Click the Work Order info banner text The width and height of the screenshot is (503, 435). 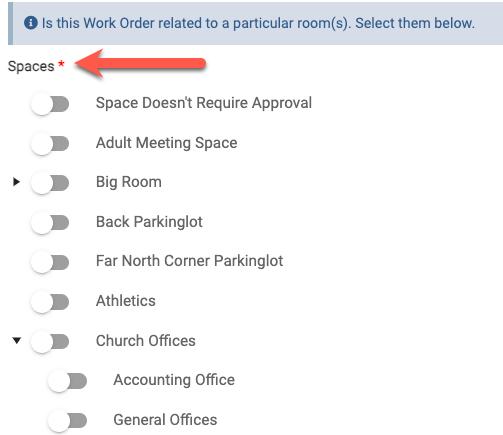pyautogui.click(x=258, y=23)
